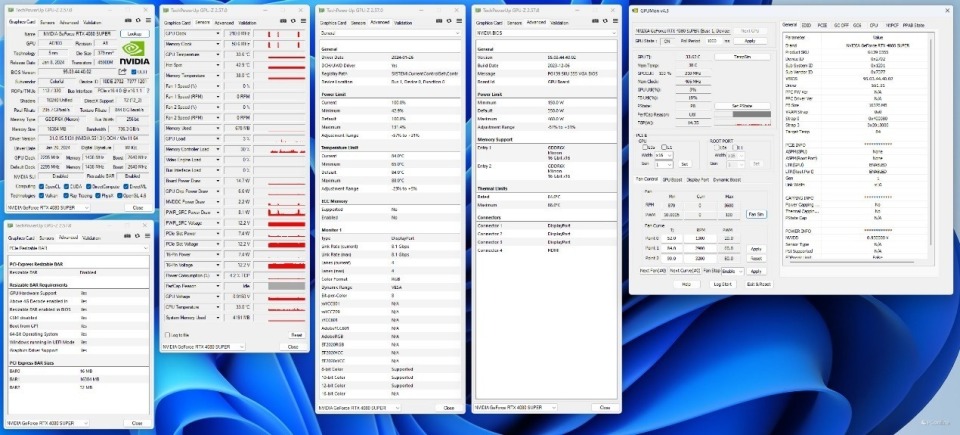Viewport: 960px width, 435px height.
Task: Click the NVIDIA logo in GPU-Z
Action: [x=134, y=53]
